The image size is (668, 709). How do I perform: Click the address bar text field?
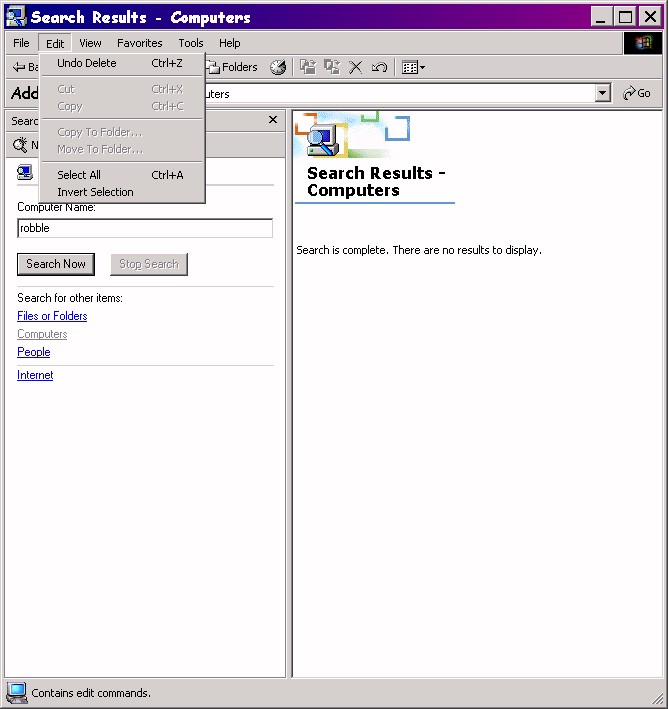[x=399, y=94]
